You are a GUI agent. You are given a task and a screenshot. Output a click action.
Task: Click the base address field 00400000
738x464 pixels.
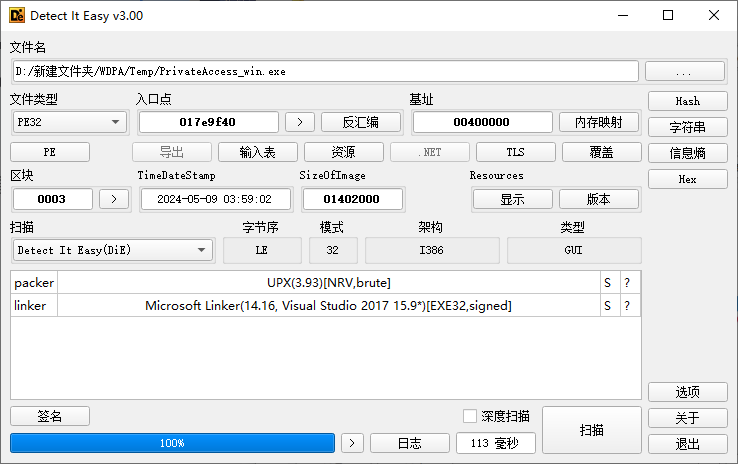point(482,122)
